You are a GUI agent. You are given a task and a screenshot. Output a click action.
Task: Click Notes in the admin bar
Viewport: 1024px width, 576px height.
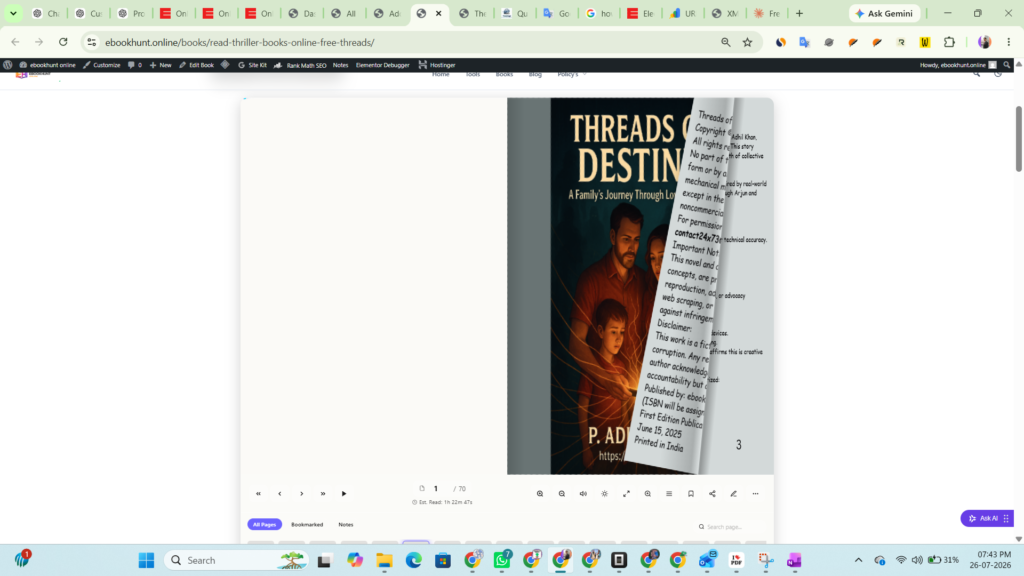(x=340, y=65)
